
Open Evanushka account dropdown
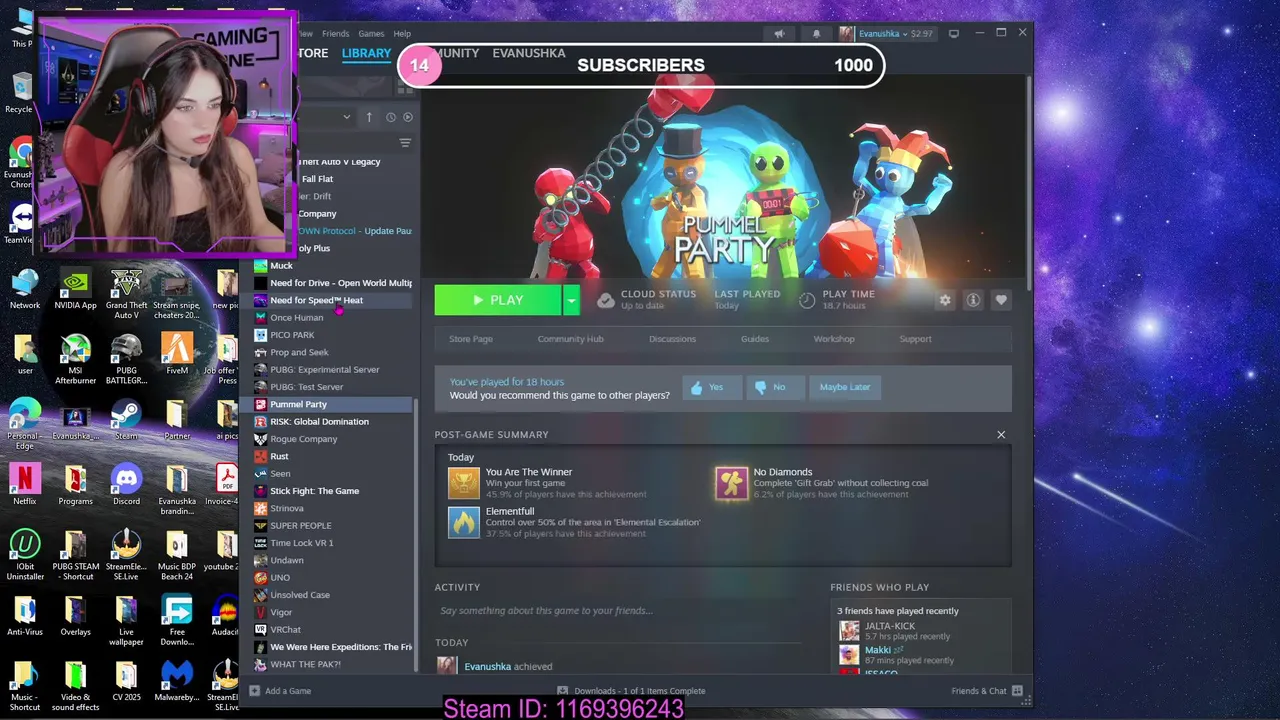pyautogui.click(x=886, y=34)
